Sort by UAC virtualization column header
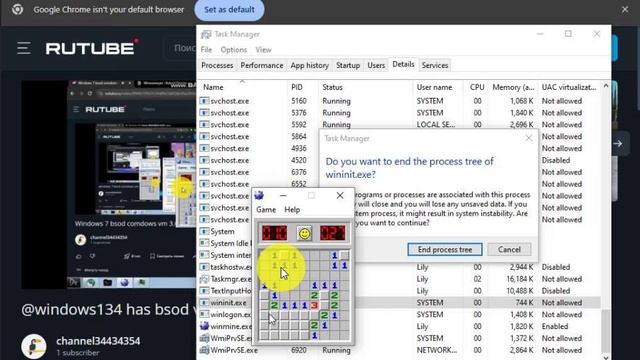This screenshot has height=360, width=640. click(x=569, y=87)
